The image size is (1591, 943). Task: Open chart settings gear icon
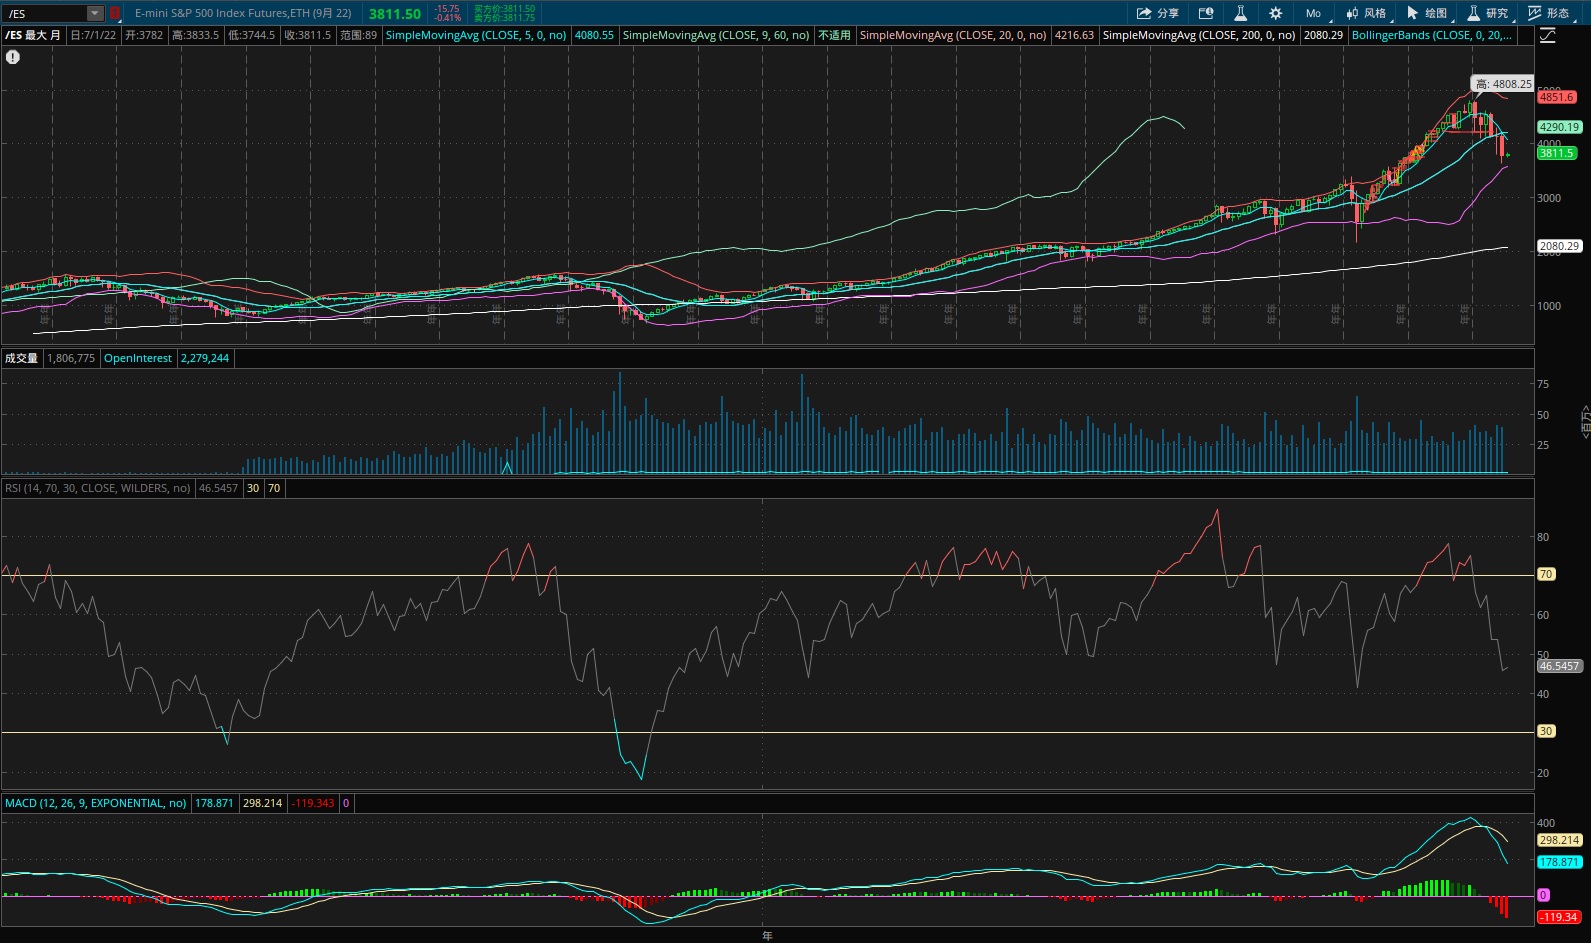[1275, 13]
